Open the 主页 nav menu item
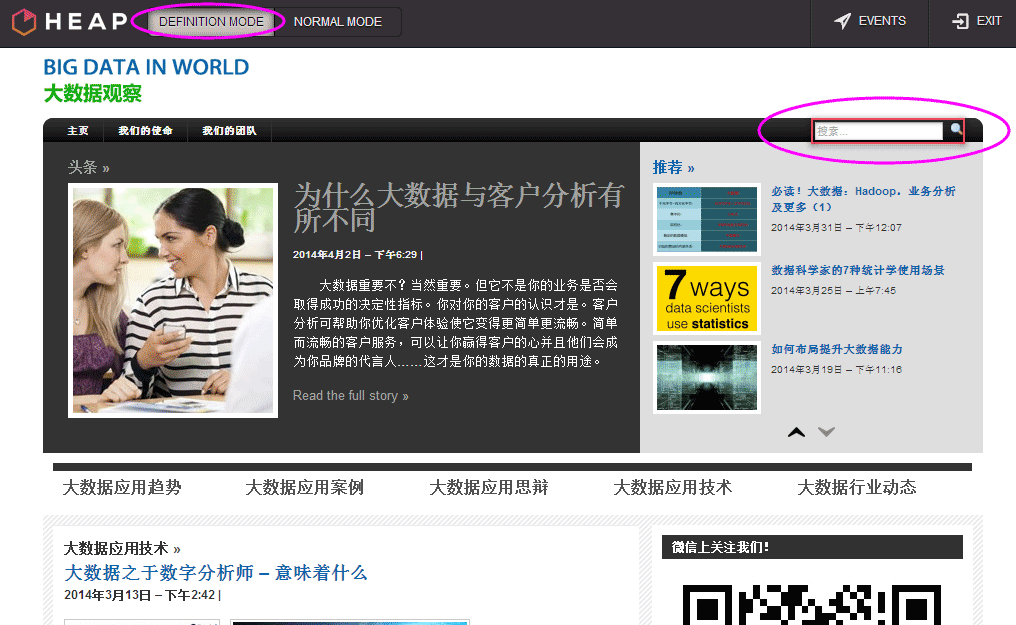Screen dimensions: 1016x625 78,131
